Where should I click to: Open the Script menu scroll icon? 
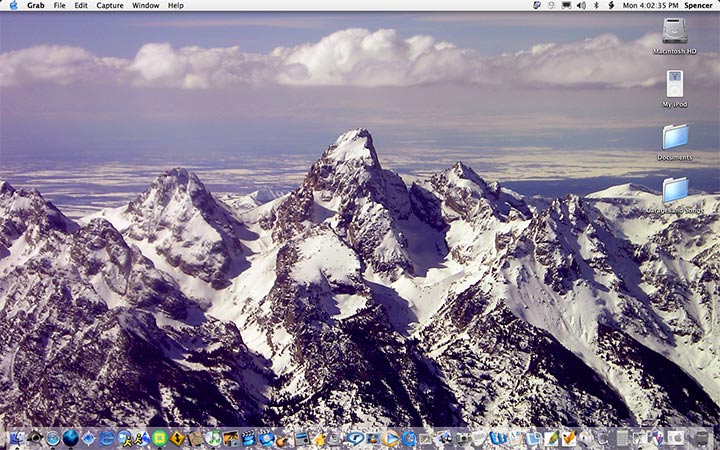tap(611, 6)
